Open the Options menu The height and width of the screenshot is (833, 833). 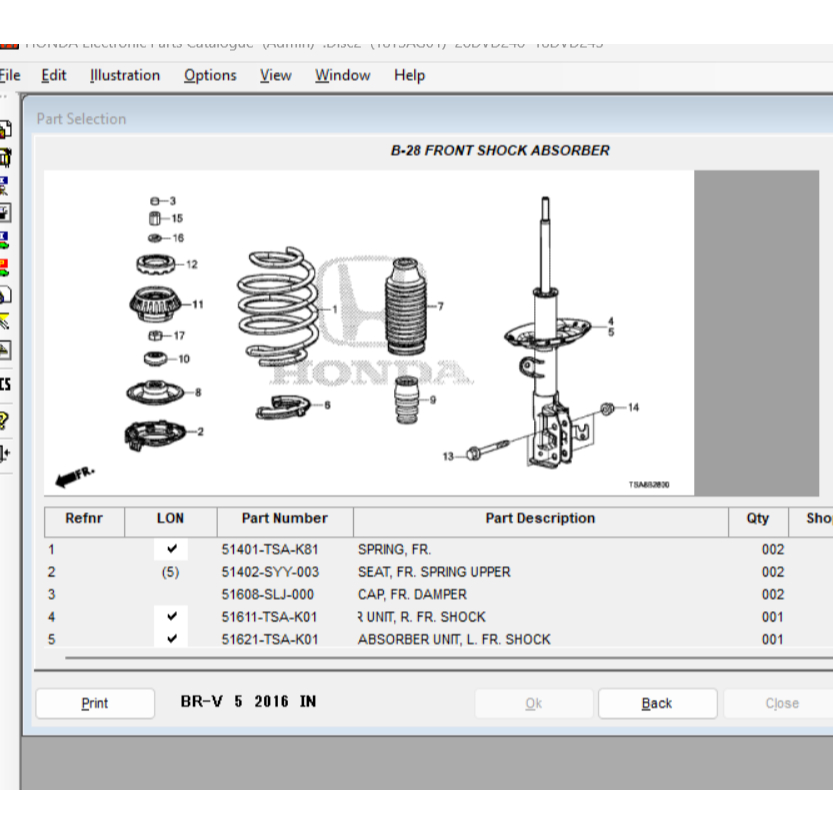pos(210,75)
